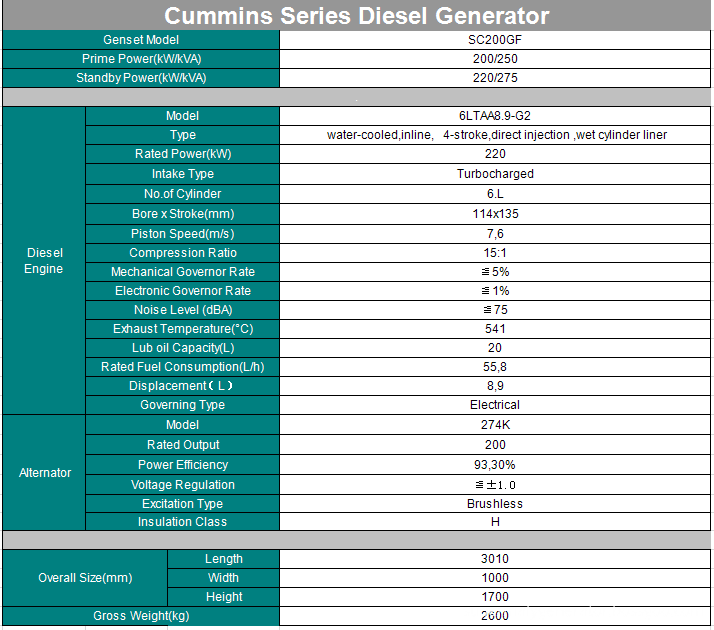
Task: Select the 'Electrical' governing type value
Action: tap(495, 405)
